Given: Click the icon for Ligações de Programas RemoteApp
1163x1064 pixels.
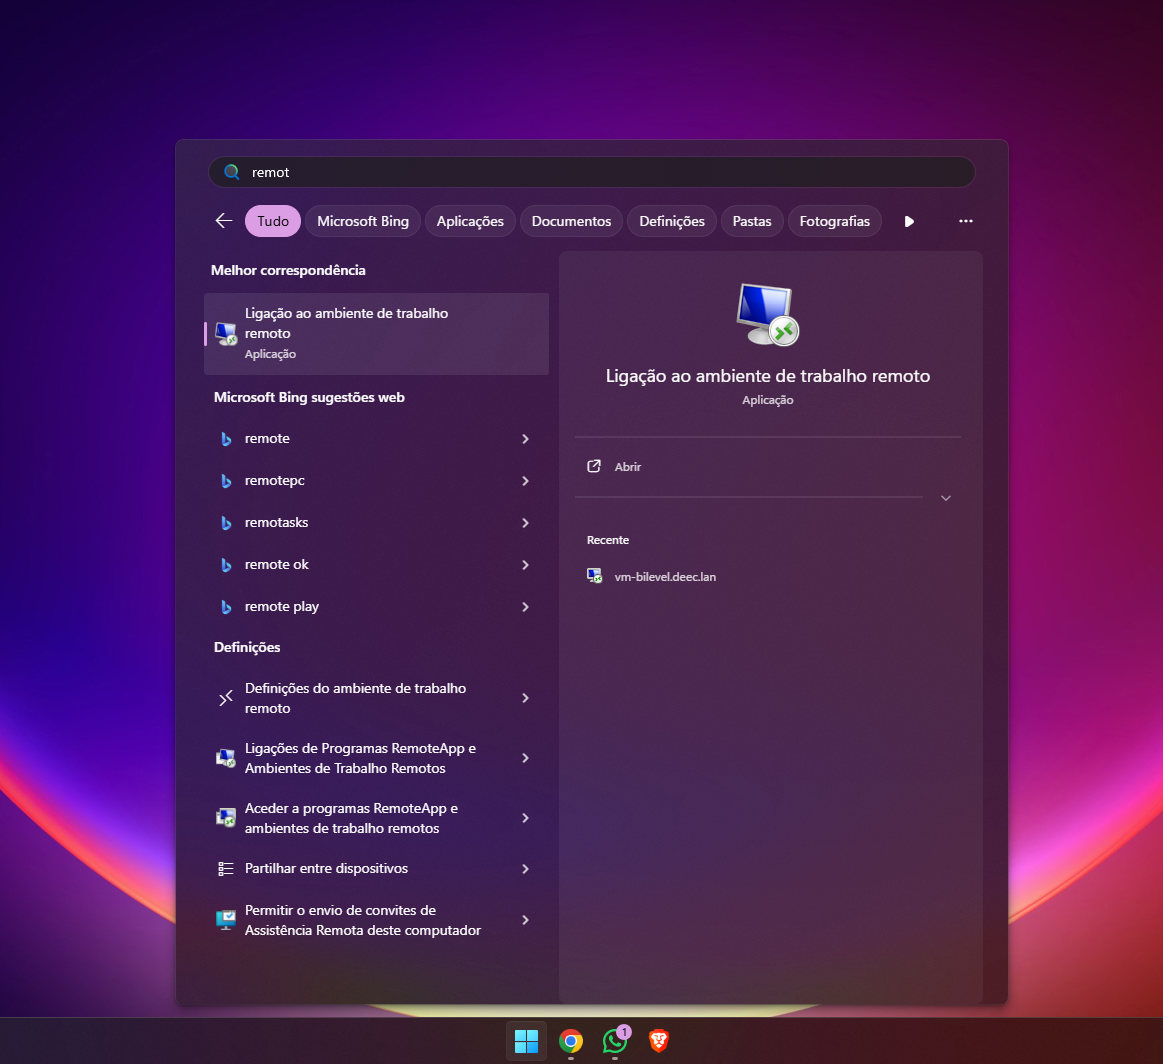Looking at the screenshot, I should pyautogui.click(x=225, y=759).
